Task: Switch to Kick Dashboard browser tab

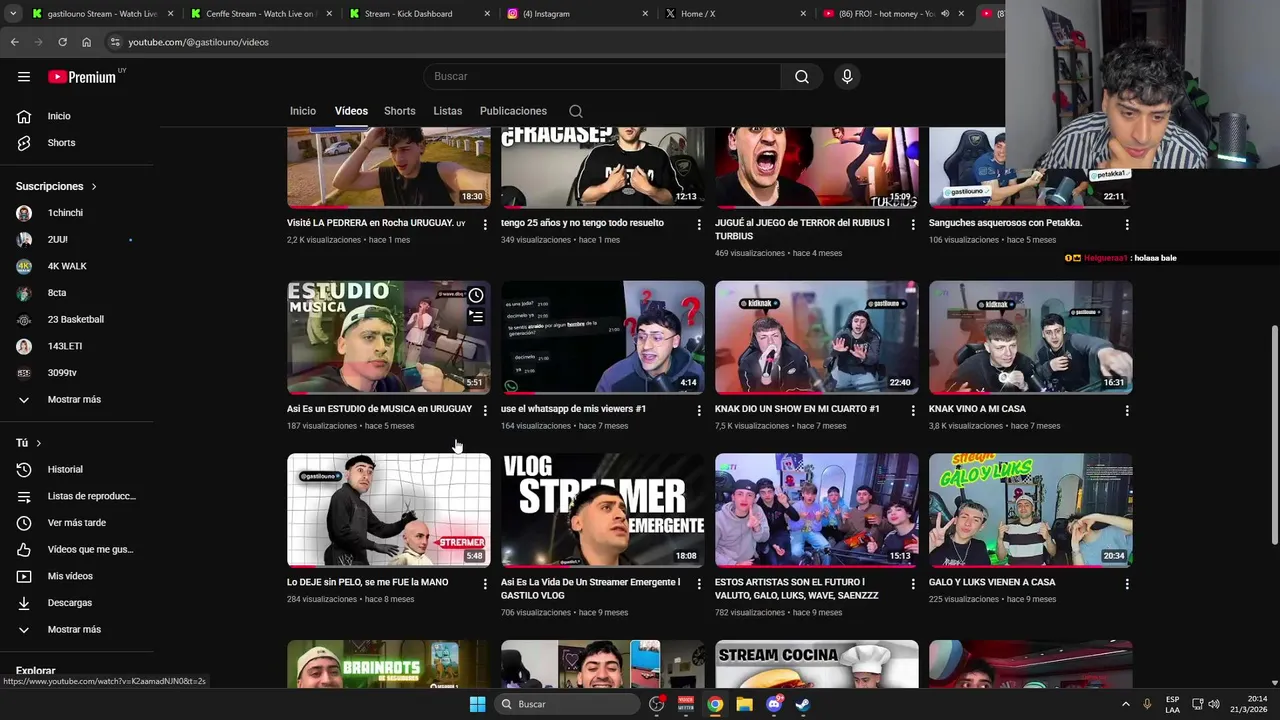Action: click(x=419, y=14)
